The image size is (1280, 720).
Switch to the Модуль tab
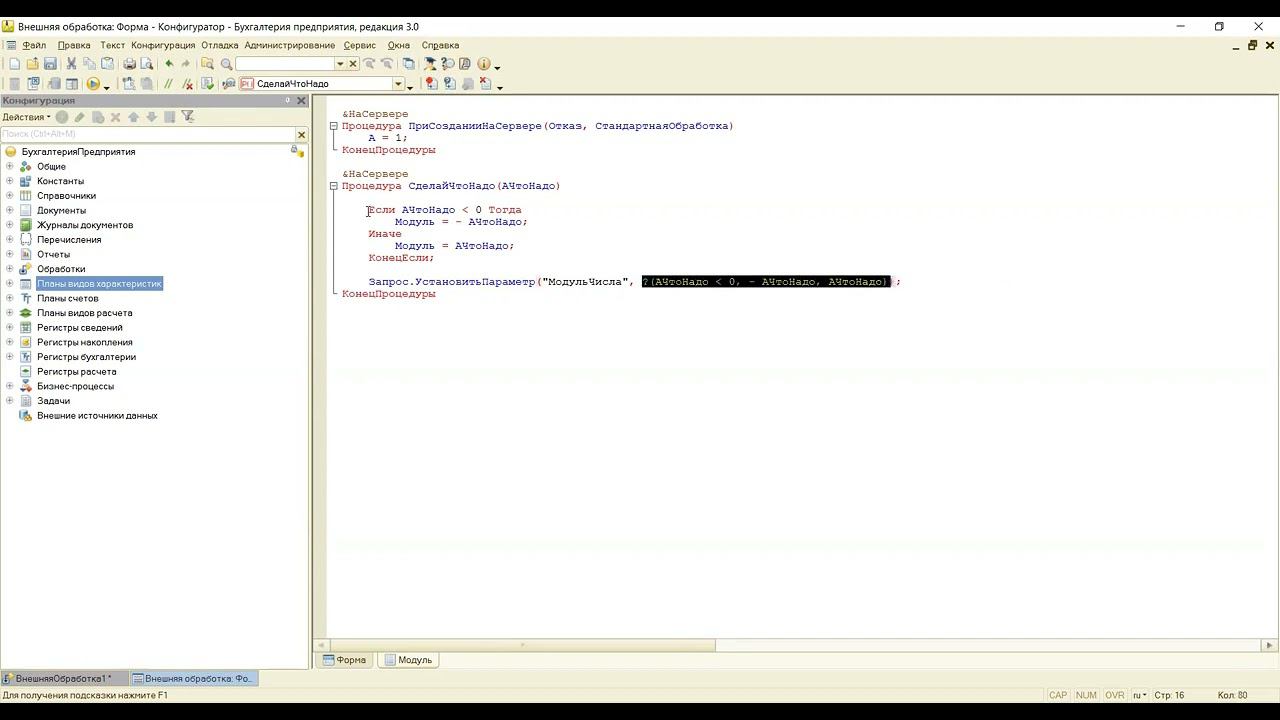pos(408,660)
